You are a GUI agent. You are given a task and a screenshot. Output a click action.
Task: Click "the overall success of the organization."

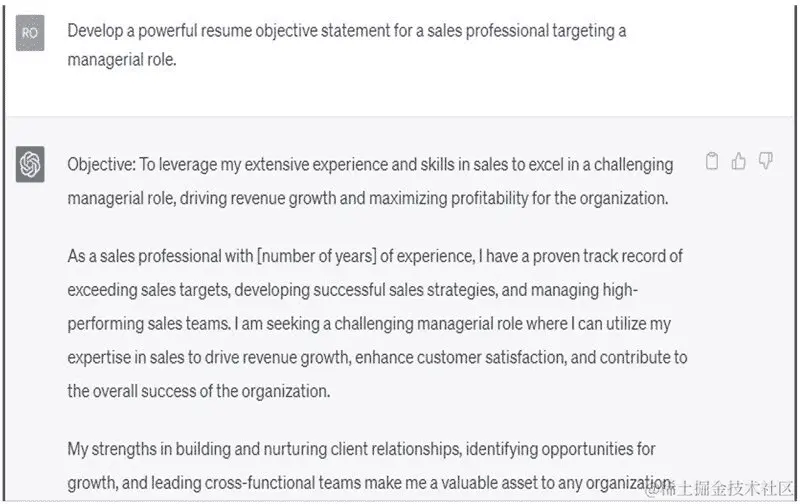point(198,391)
